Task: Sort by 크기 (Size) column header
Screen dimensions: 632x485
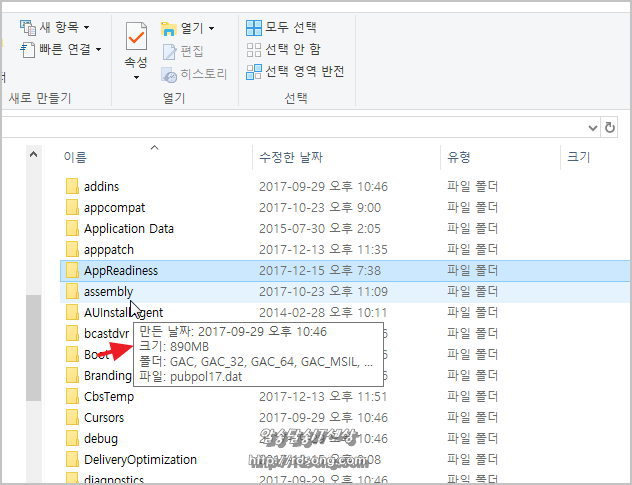Action: pyautogui.click(x=578, y=157)
